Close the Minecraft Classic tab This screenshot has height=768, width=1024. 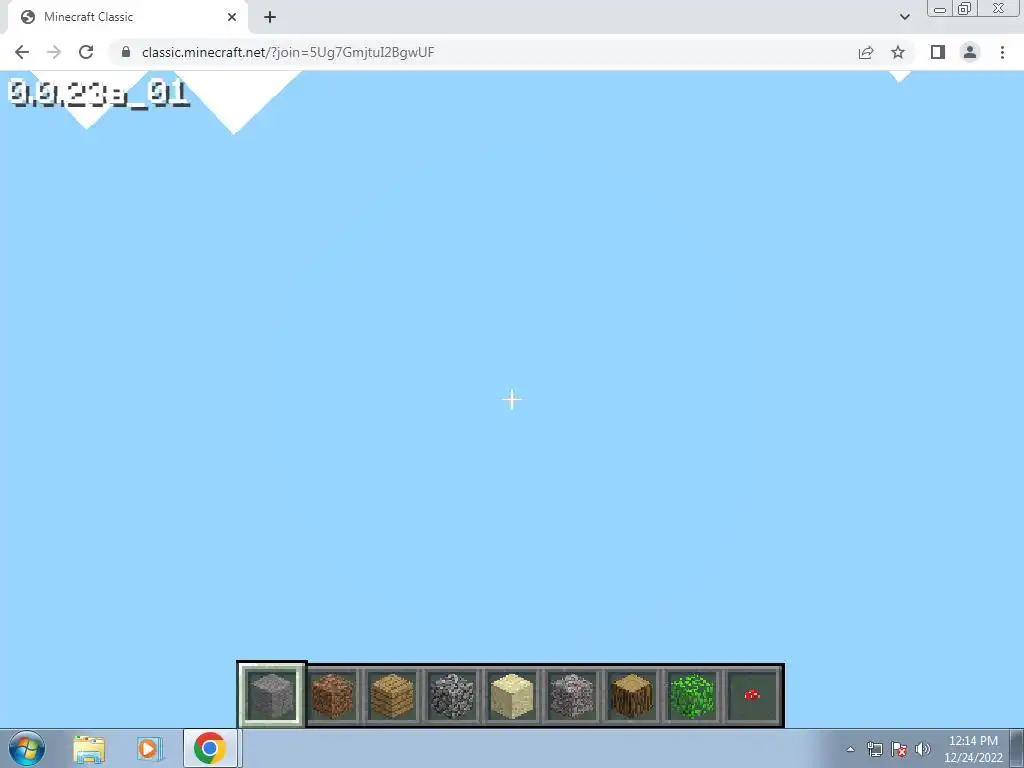pos(232,17)
